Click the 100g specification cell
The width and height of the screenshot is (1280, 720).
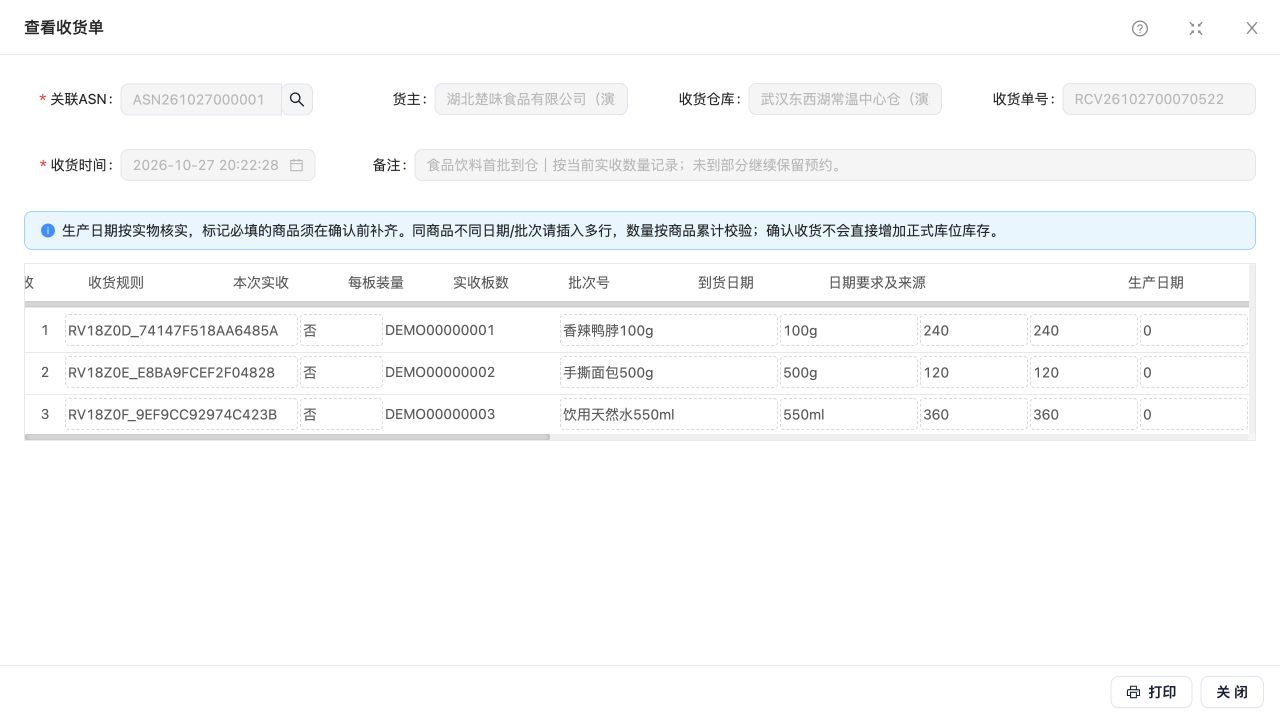pyautogui.click(x=849, y=330)
